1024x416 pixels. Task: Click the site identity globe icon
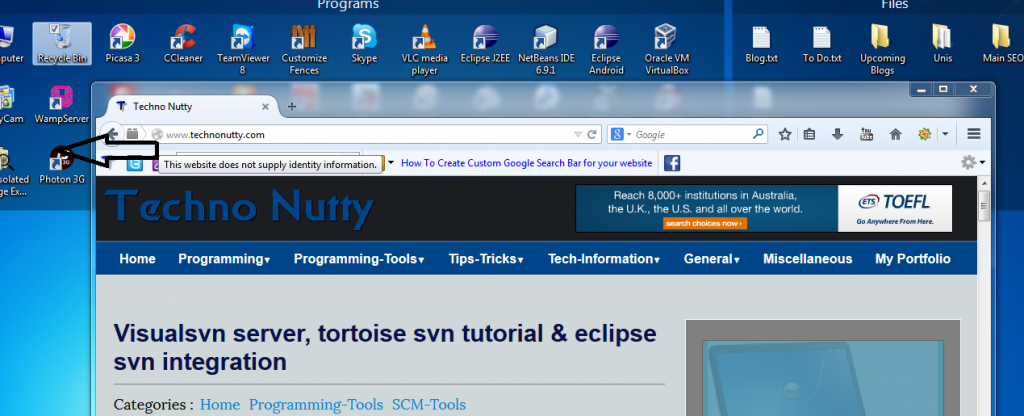(157, 135)
